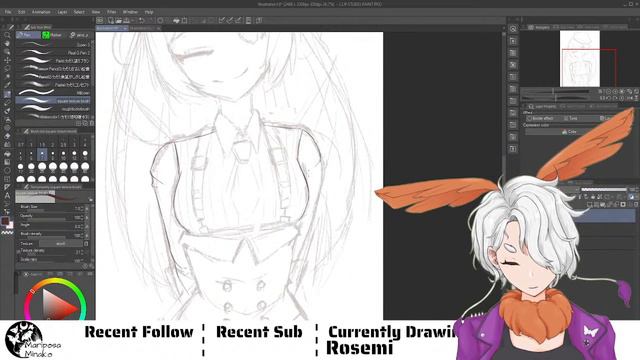The width and height of the screenshot is (640, 360).
Task: Click the Scale/Rotate transform icon
Action: click(184, 20)
